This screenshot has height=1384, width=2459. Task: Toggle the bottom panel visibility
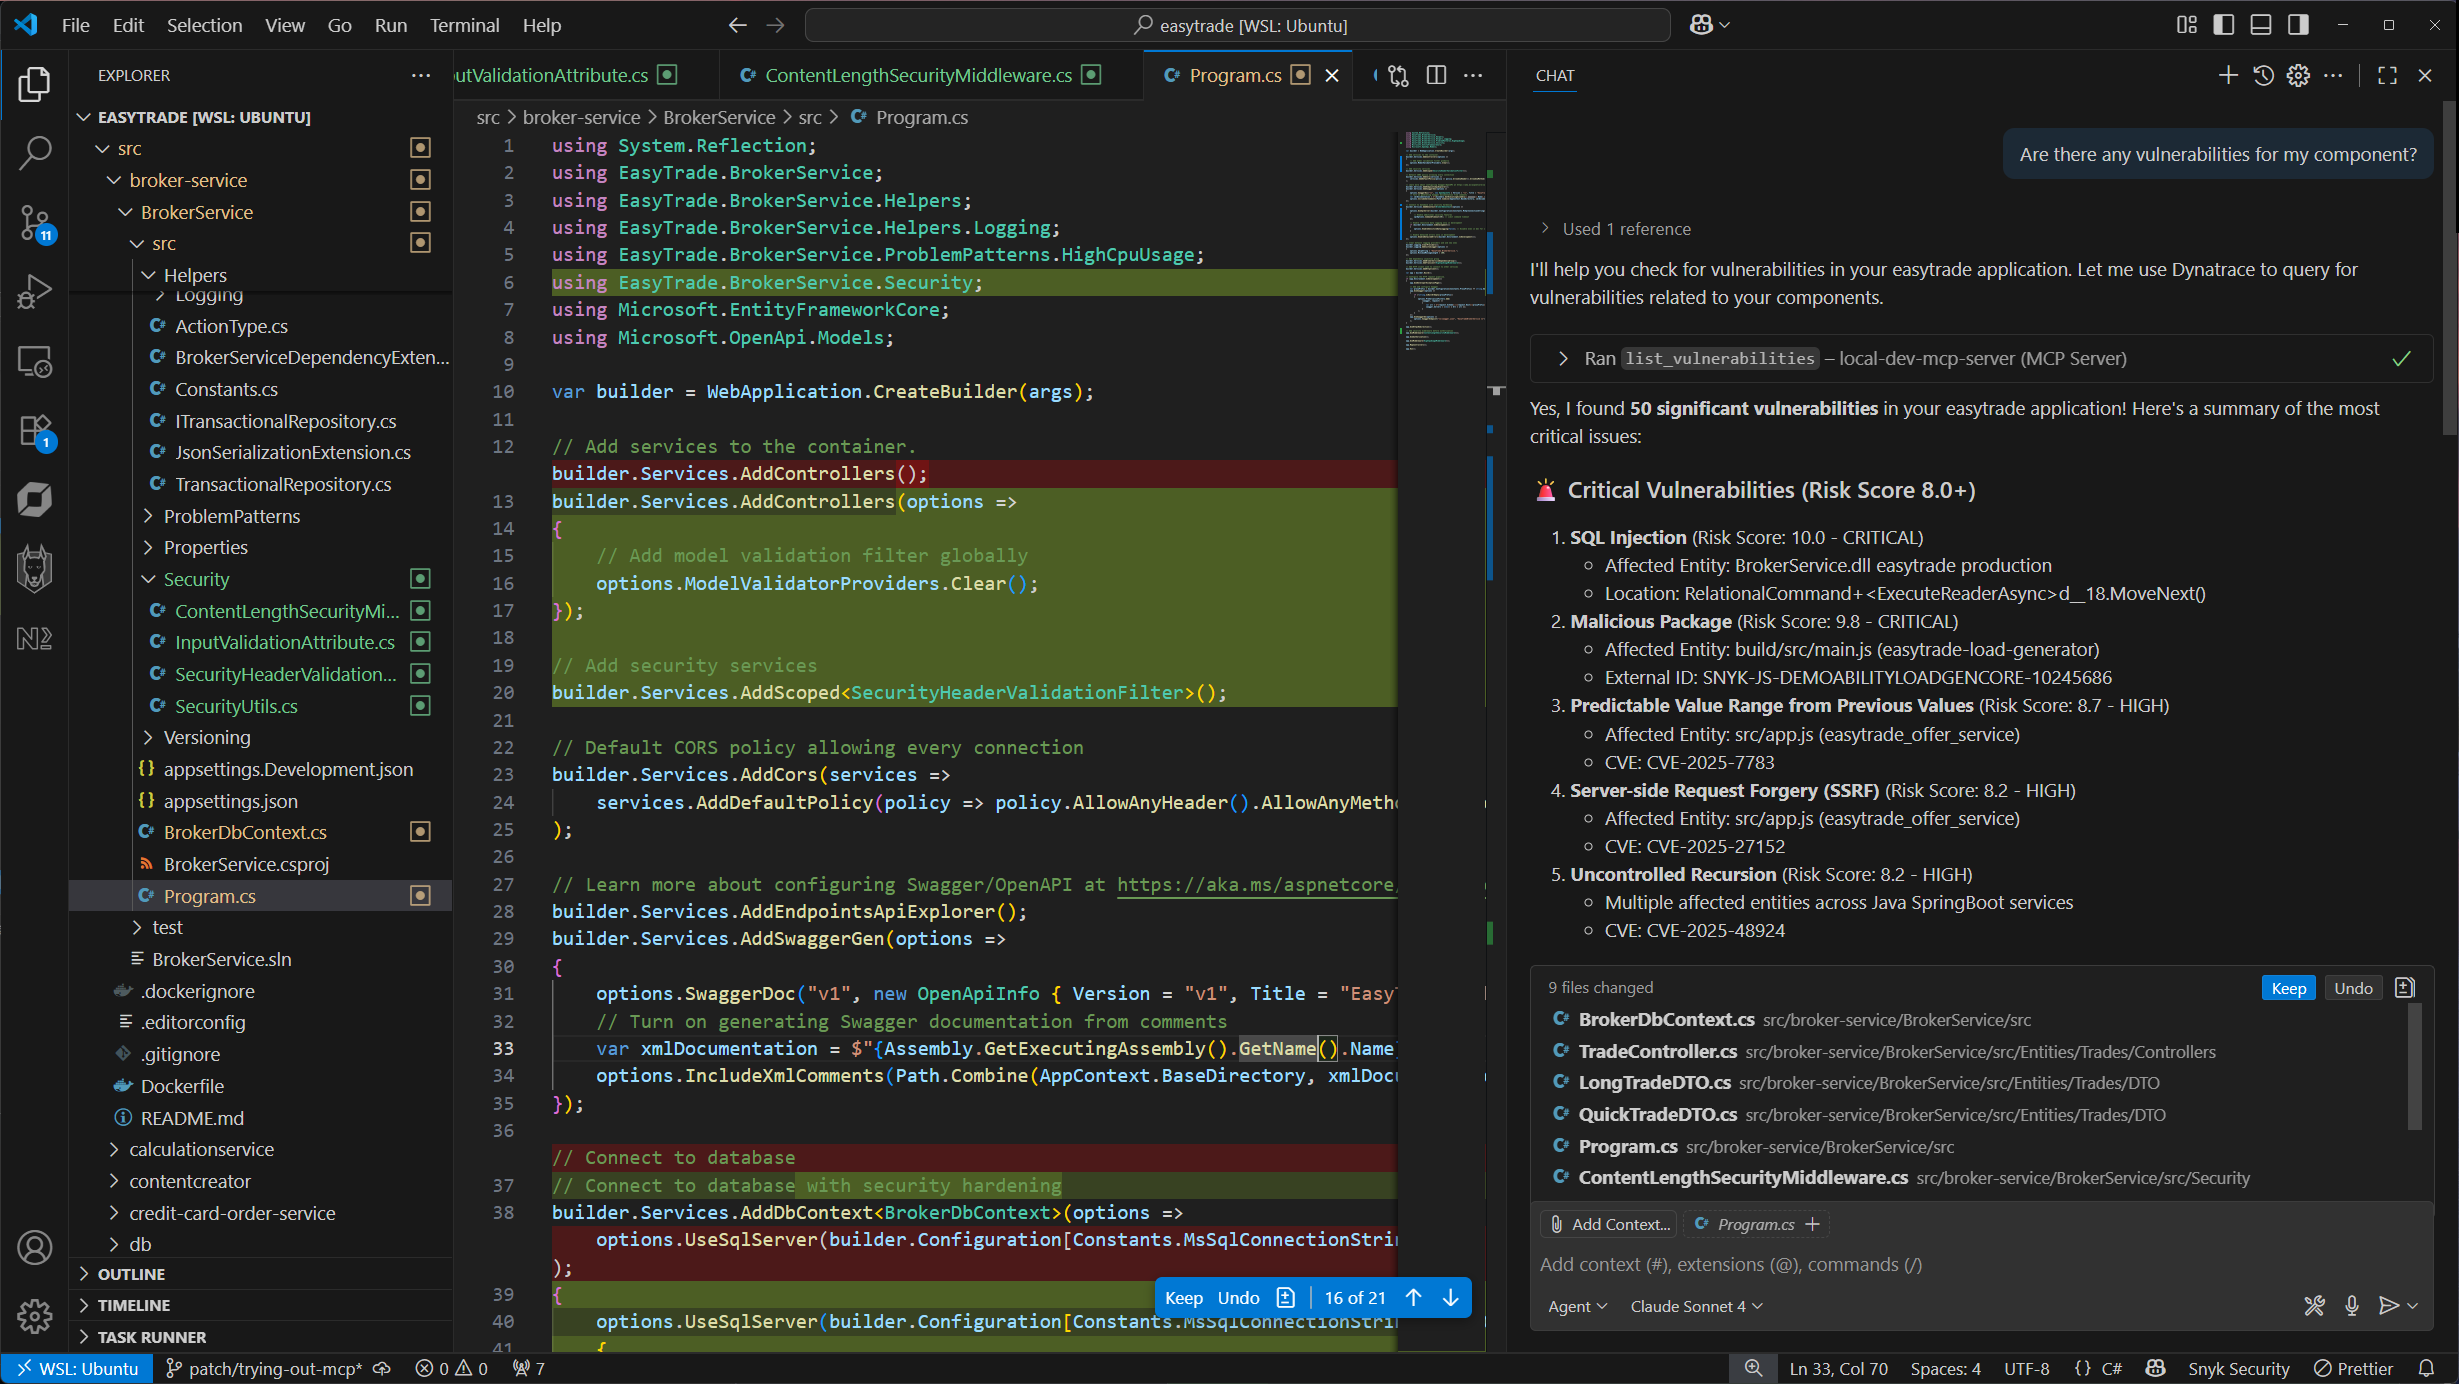tap(2262, 24)
